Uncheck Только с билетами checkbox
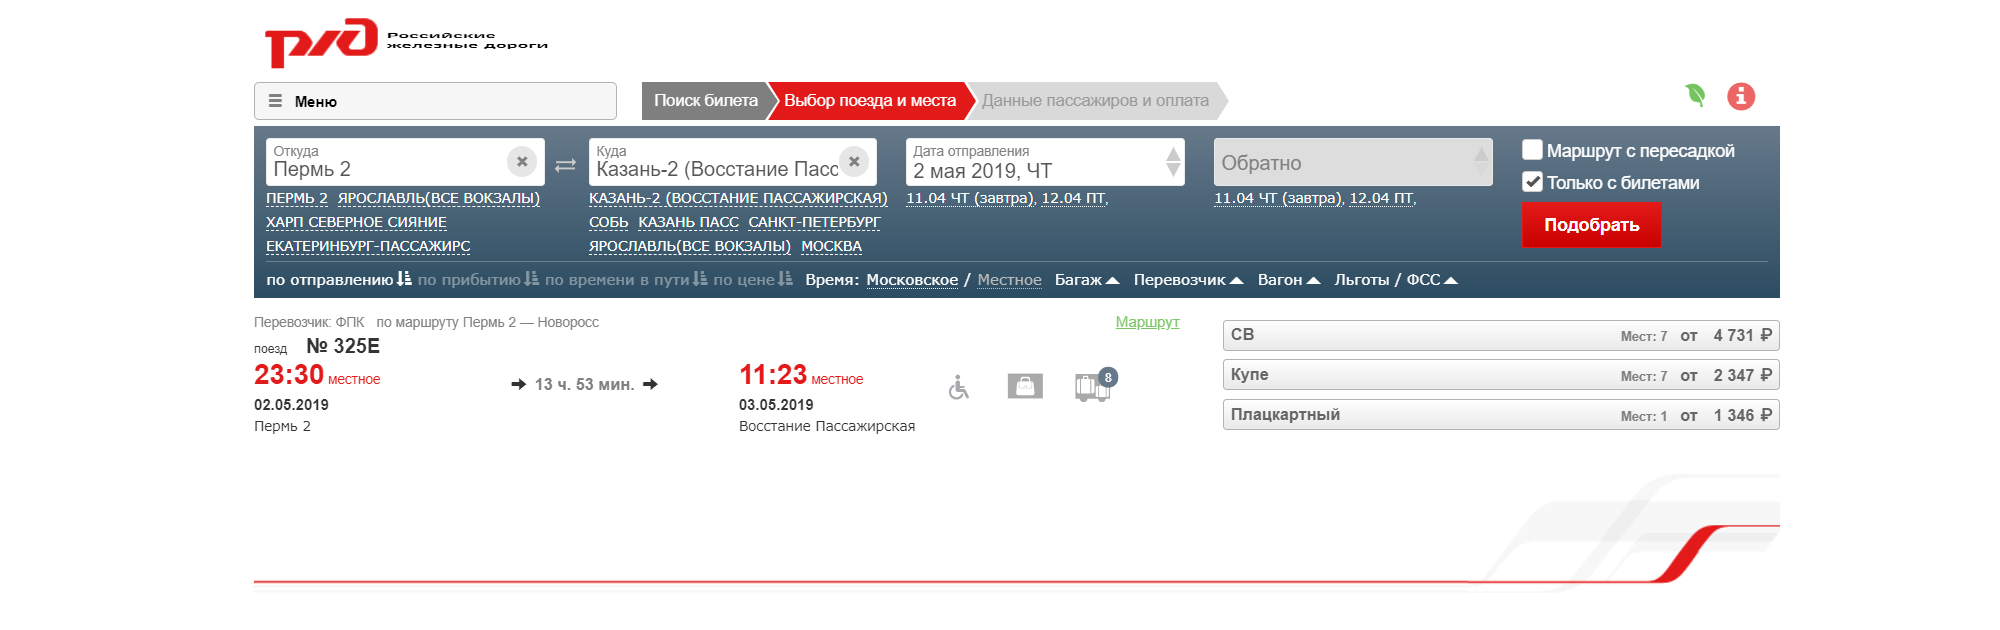This screenshot has width=2000, height=630. pyautogui.click(x=1532, y=182)
